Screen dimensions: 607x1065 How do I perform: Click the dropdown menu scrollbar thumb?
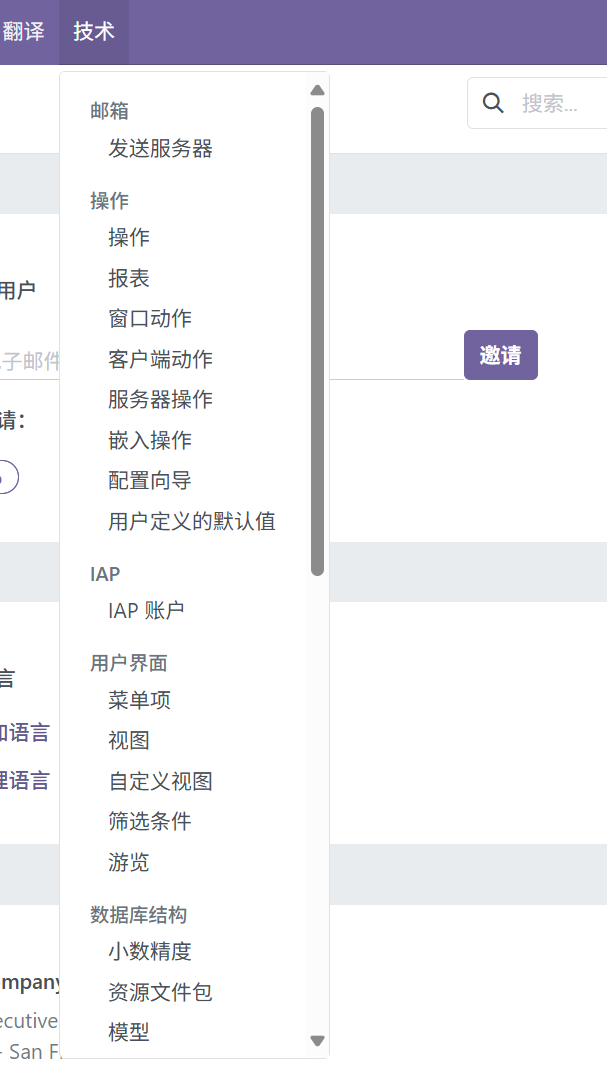[x=317, y=340]
